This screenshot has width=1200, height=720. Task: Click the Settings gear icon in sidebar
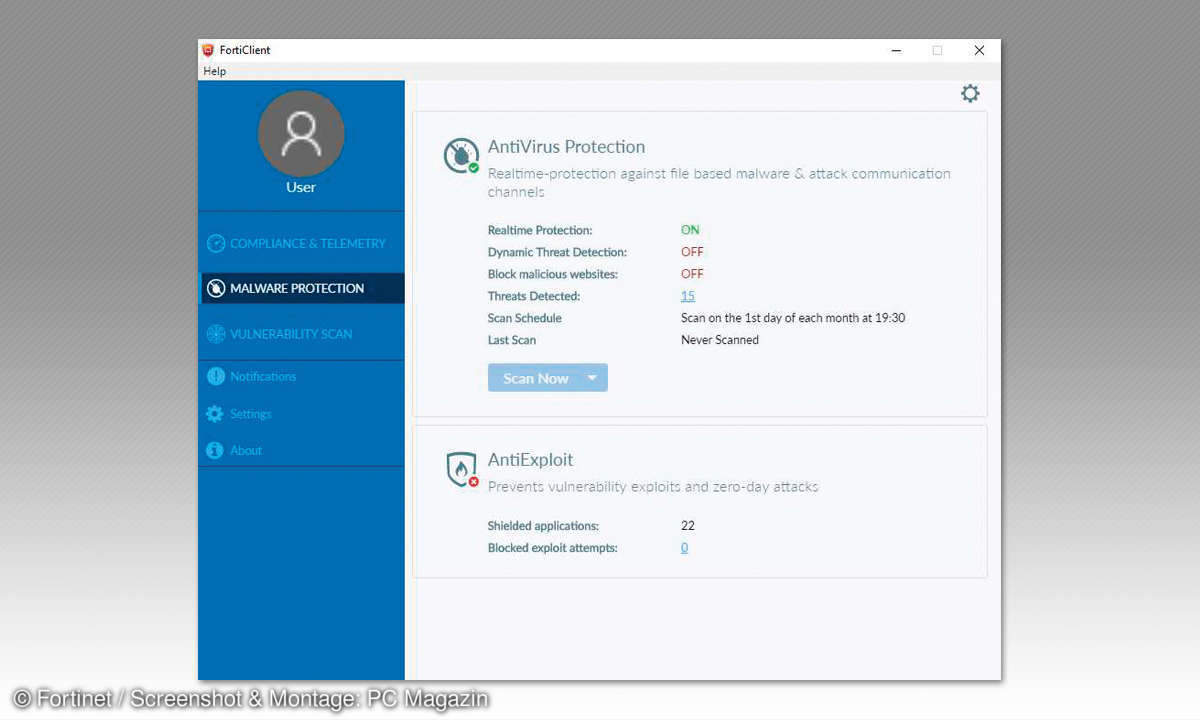[215, 413]
